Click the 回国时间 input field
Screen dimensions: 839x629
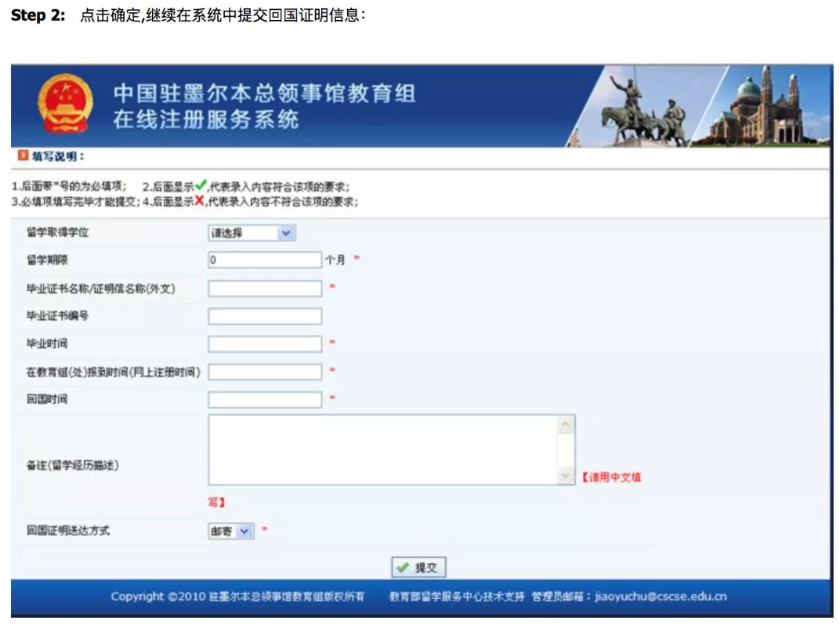[x=265, y=400]
